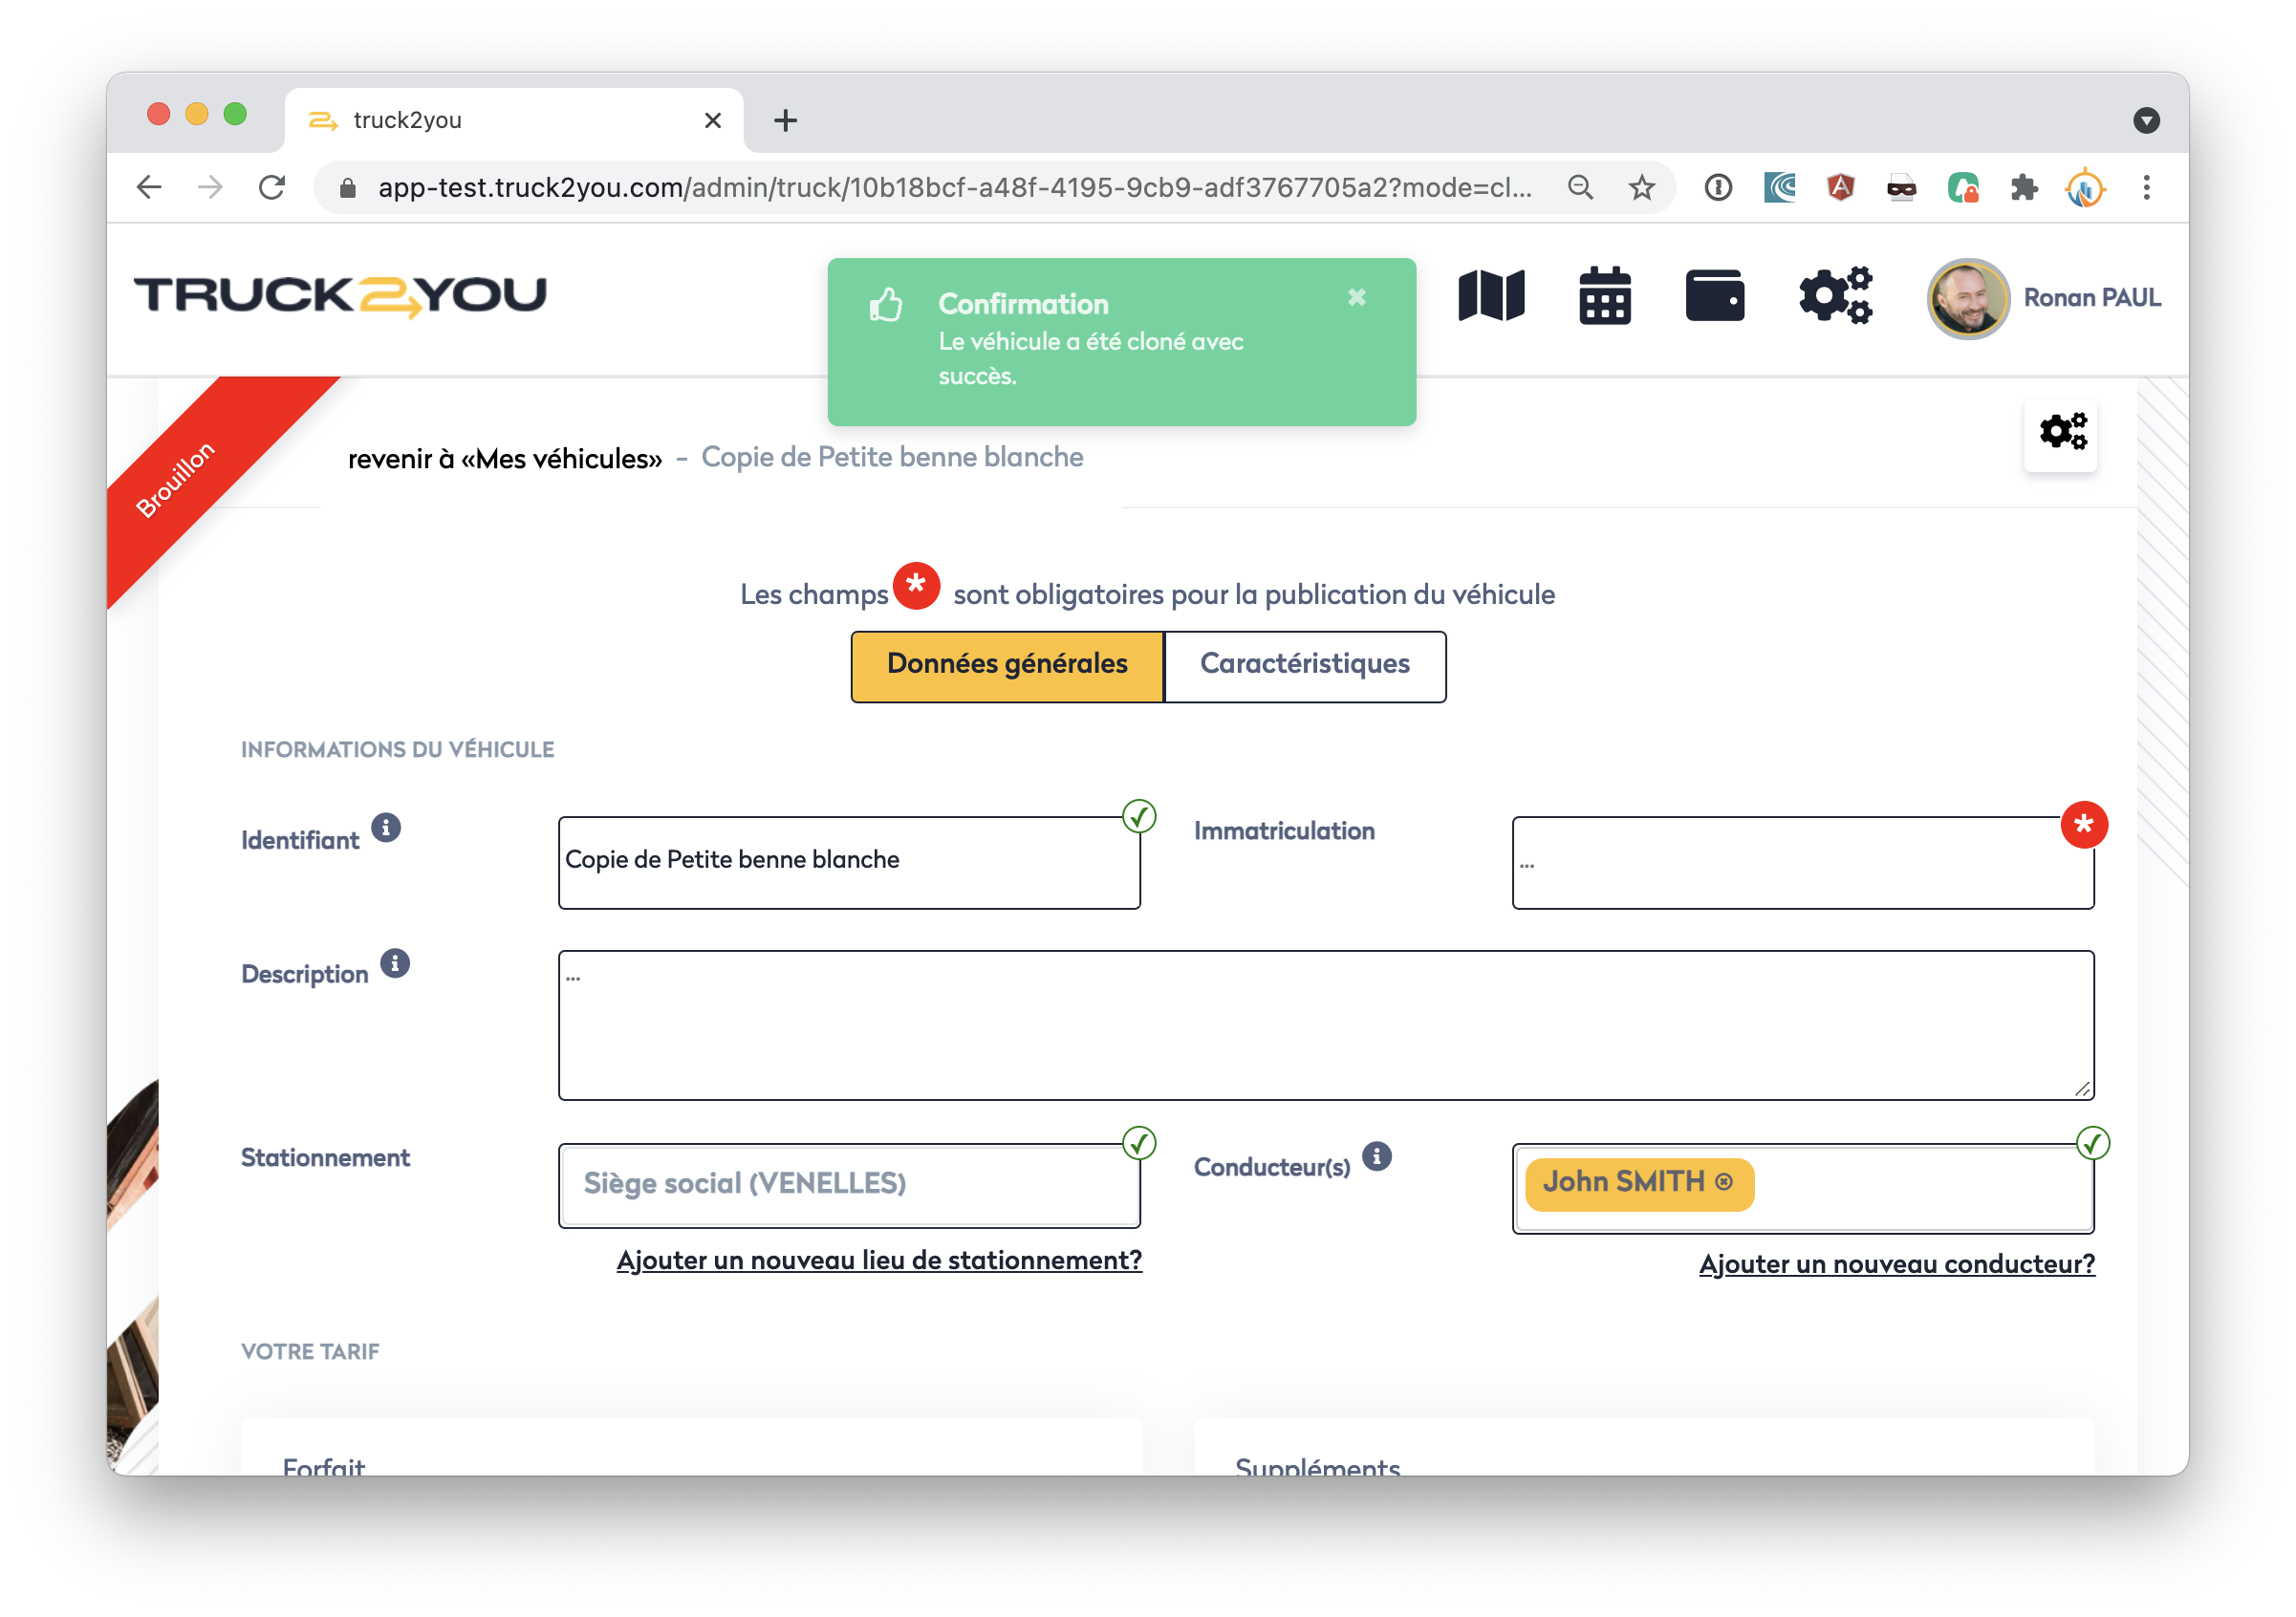Remove John SMITH driver tag

click(x=1724, y=1182)
